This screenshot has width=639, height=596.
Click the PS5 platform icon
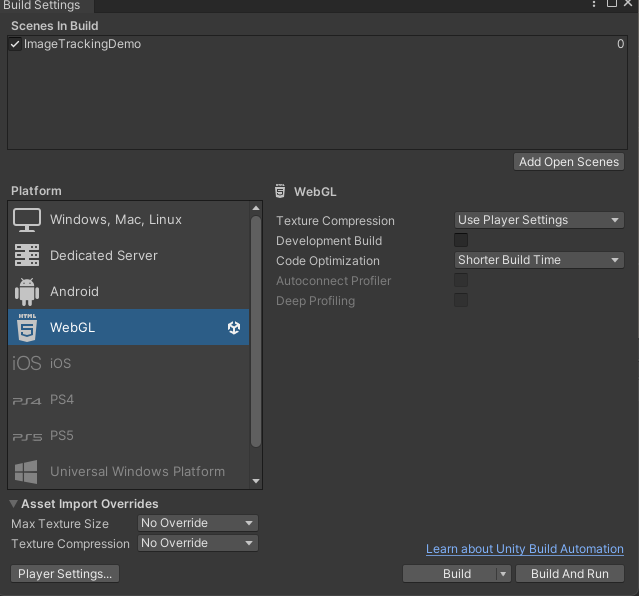(x=27, y=436)
